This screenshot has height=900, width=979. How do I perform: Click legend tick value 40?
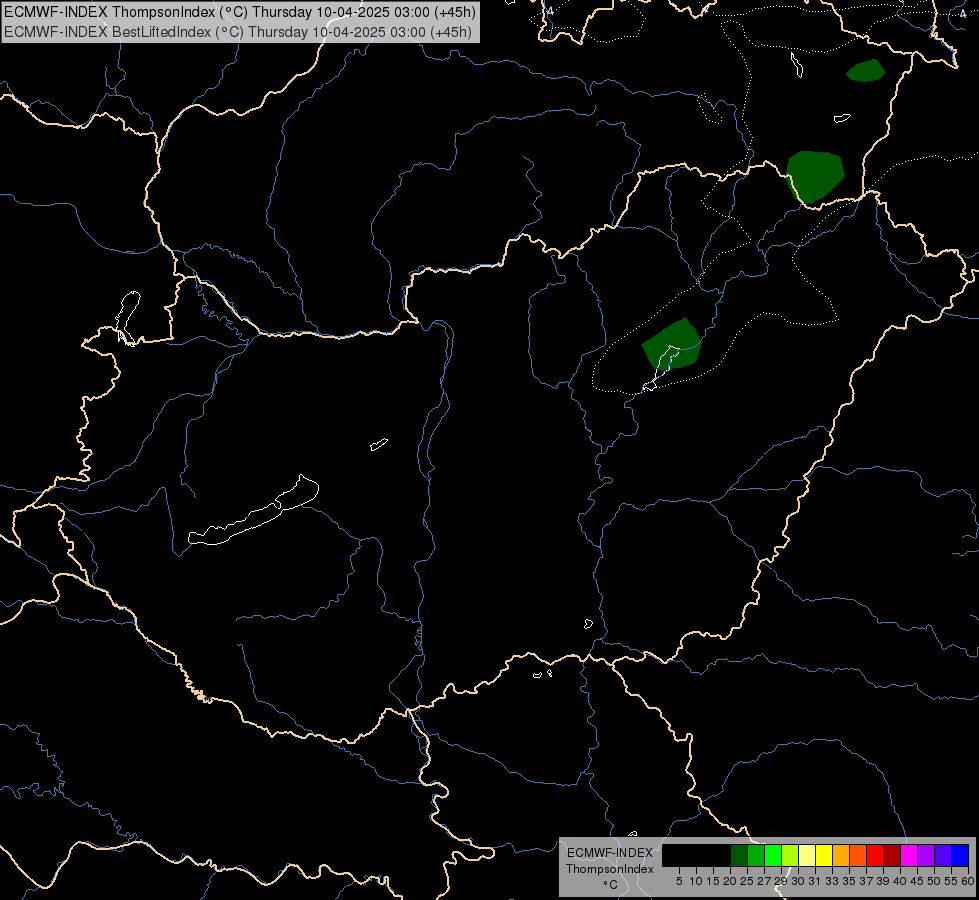900,881
